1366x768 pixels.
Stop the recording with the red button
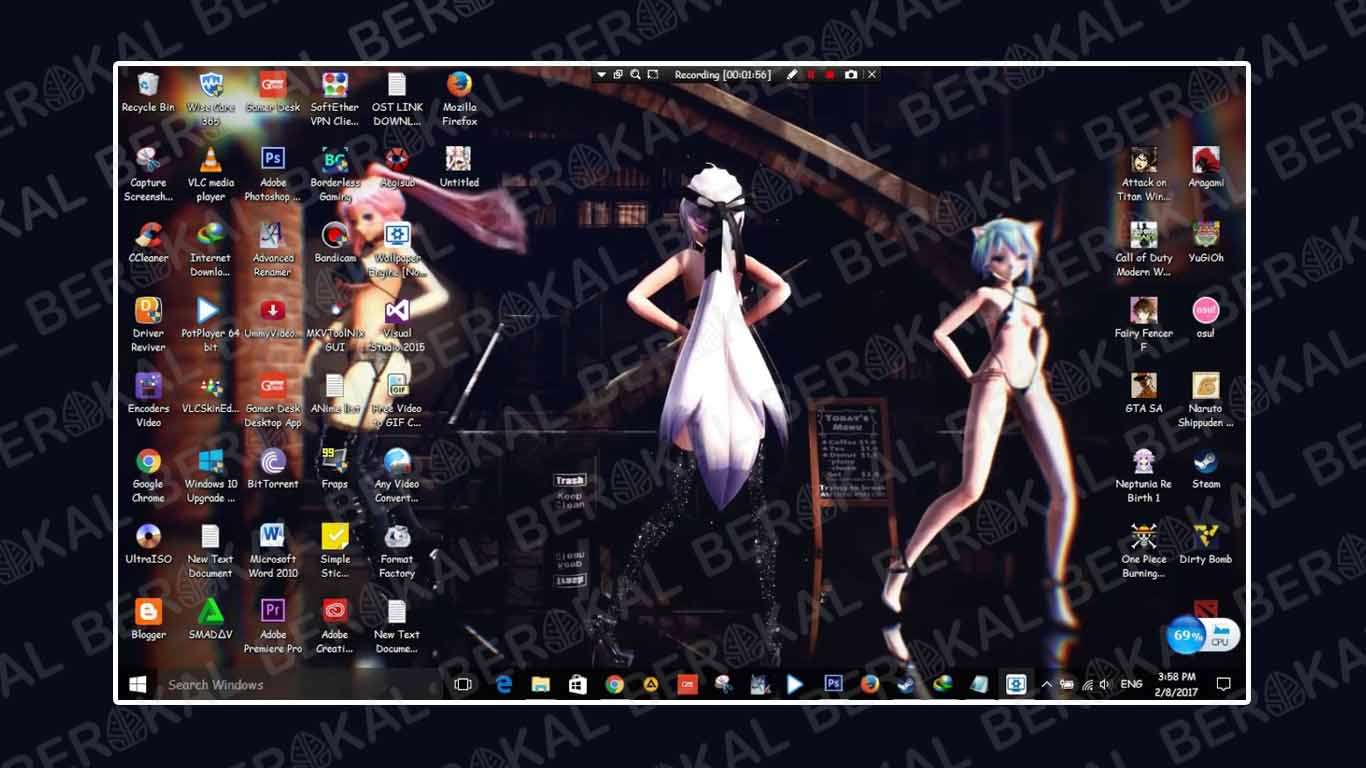point(831,74)
